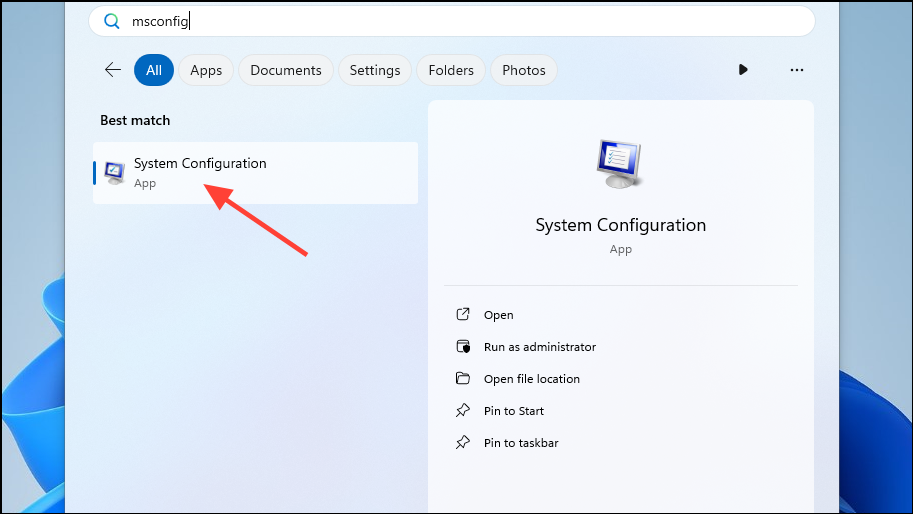This screenshot has height=514, width=913.
Task: Click Run as administrator
Action: [x=540, y=347]
